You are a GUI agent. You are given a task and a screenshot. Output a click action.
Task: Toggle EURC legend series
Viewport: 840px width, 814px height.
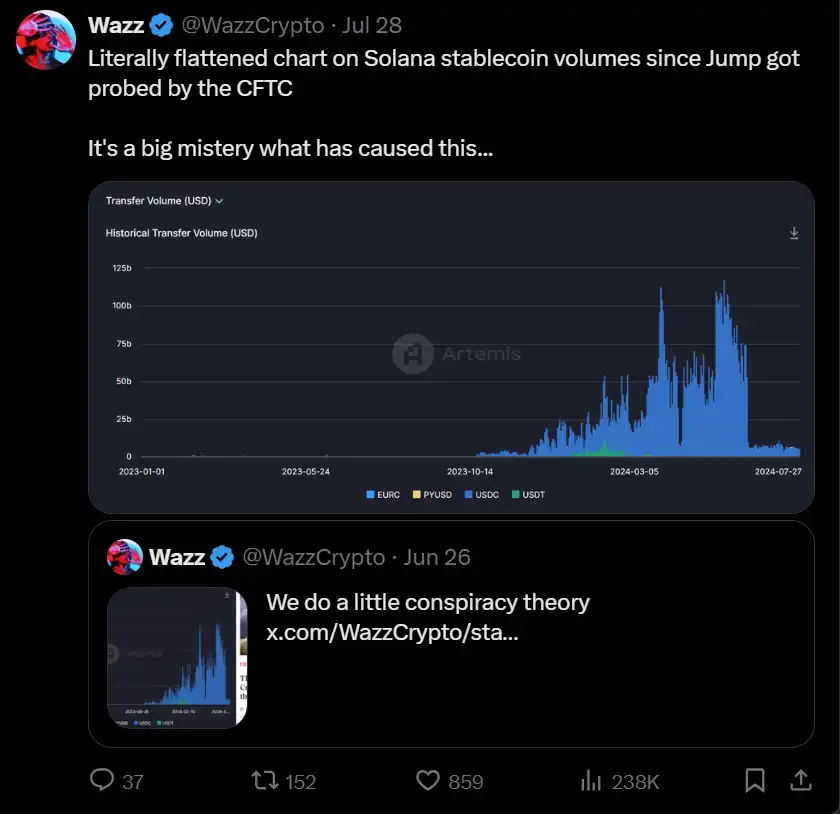[x=383, y=494]
